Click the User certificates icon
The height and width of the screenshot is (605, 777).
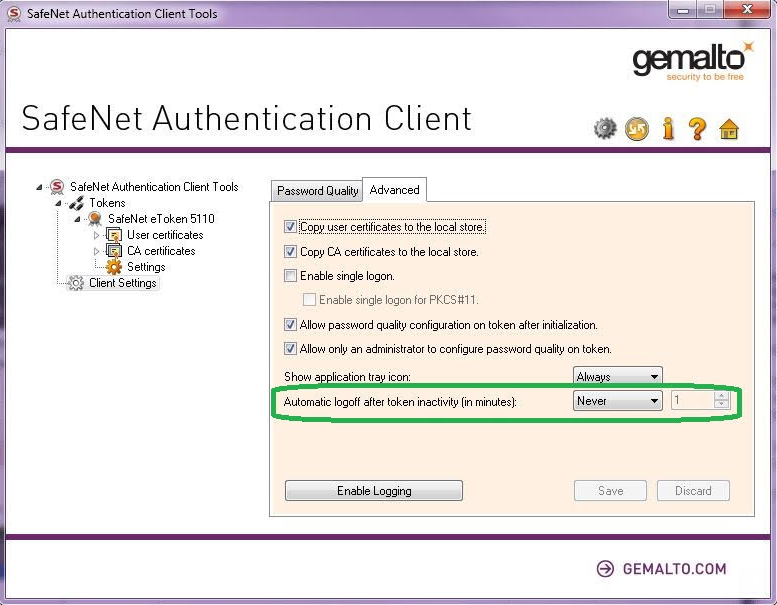tap(114, 235)
